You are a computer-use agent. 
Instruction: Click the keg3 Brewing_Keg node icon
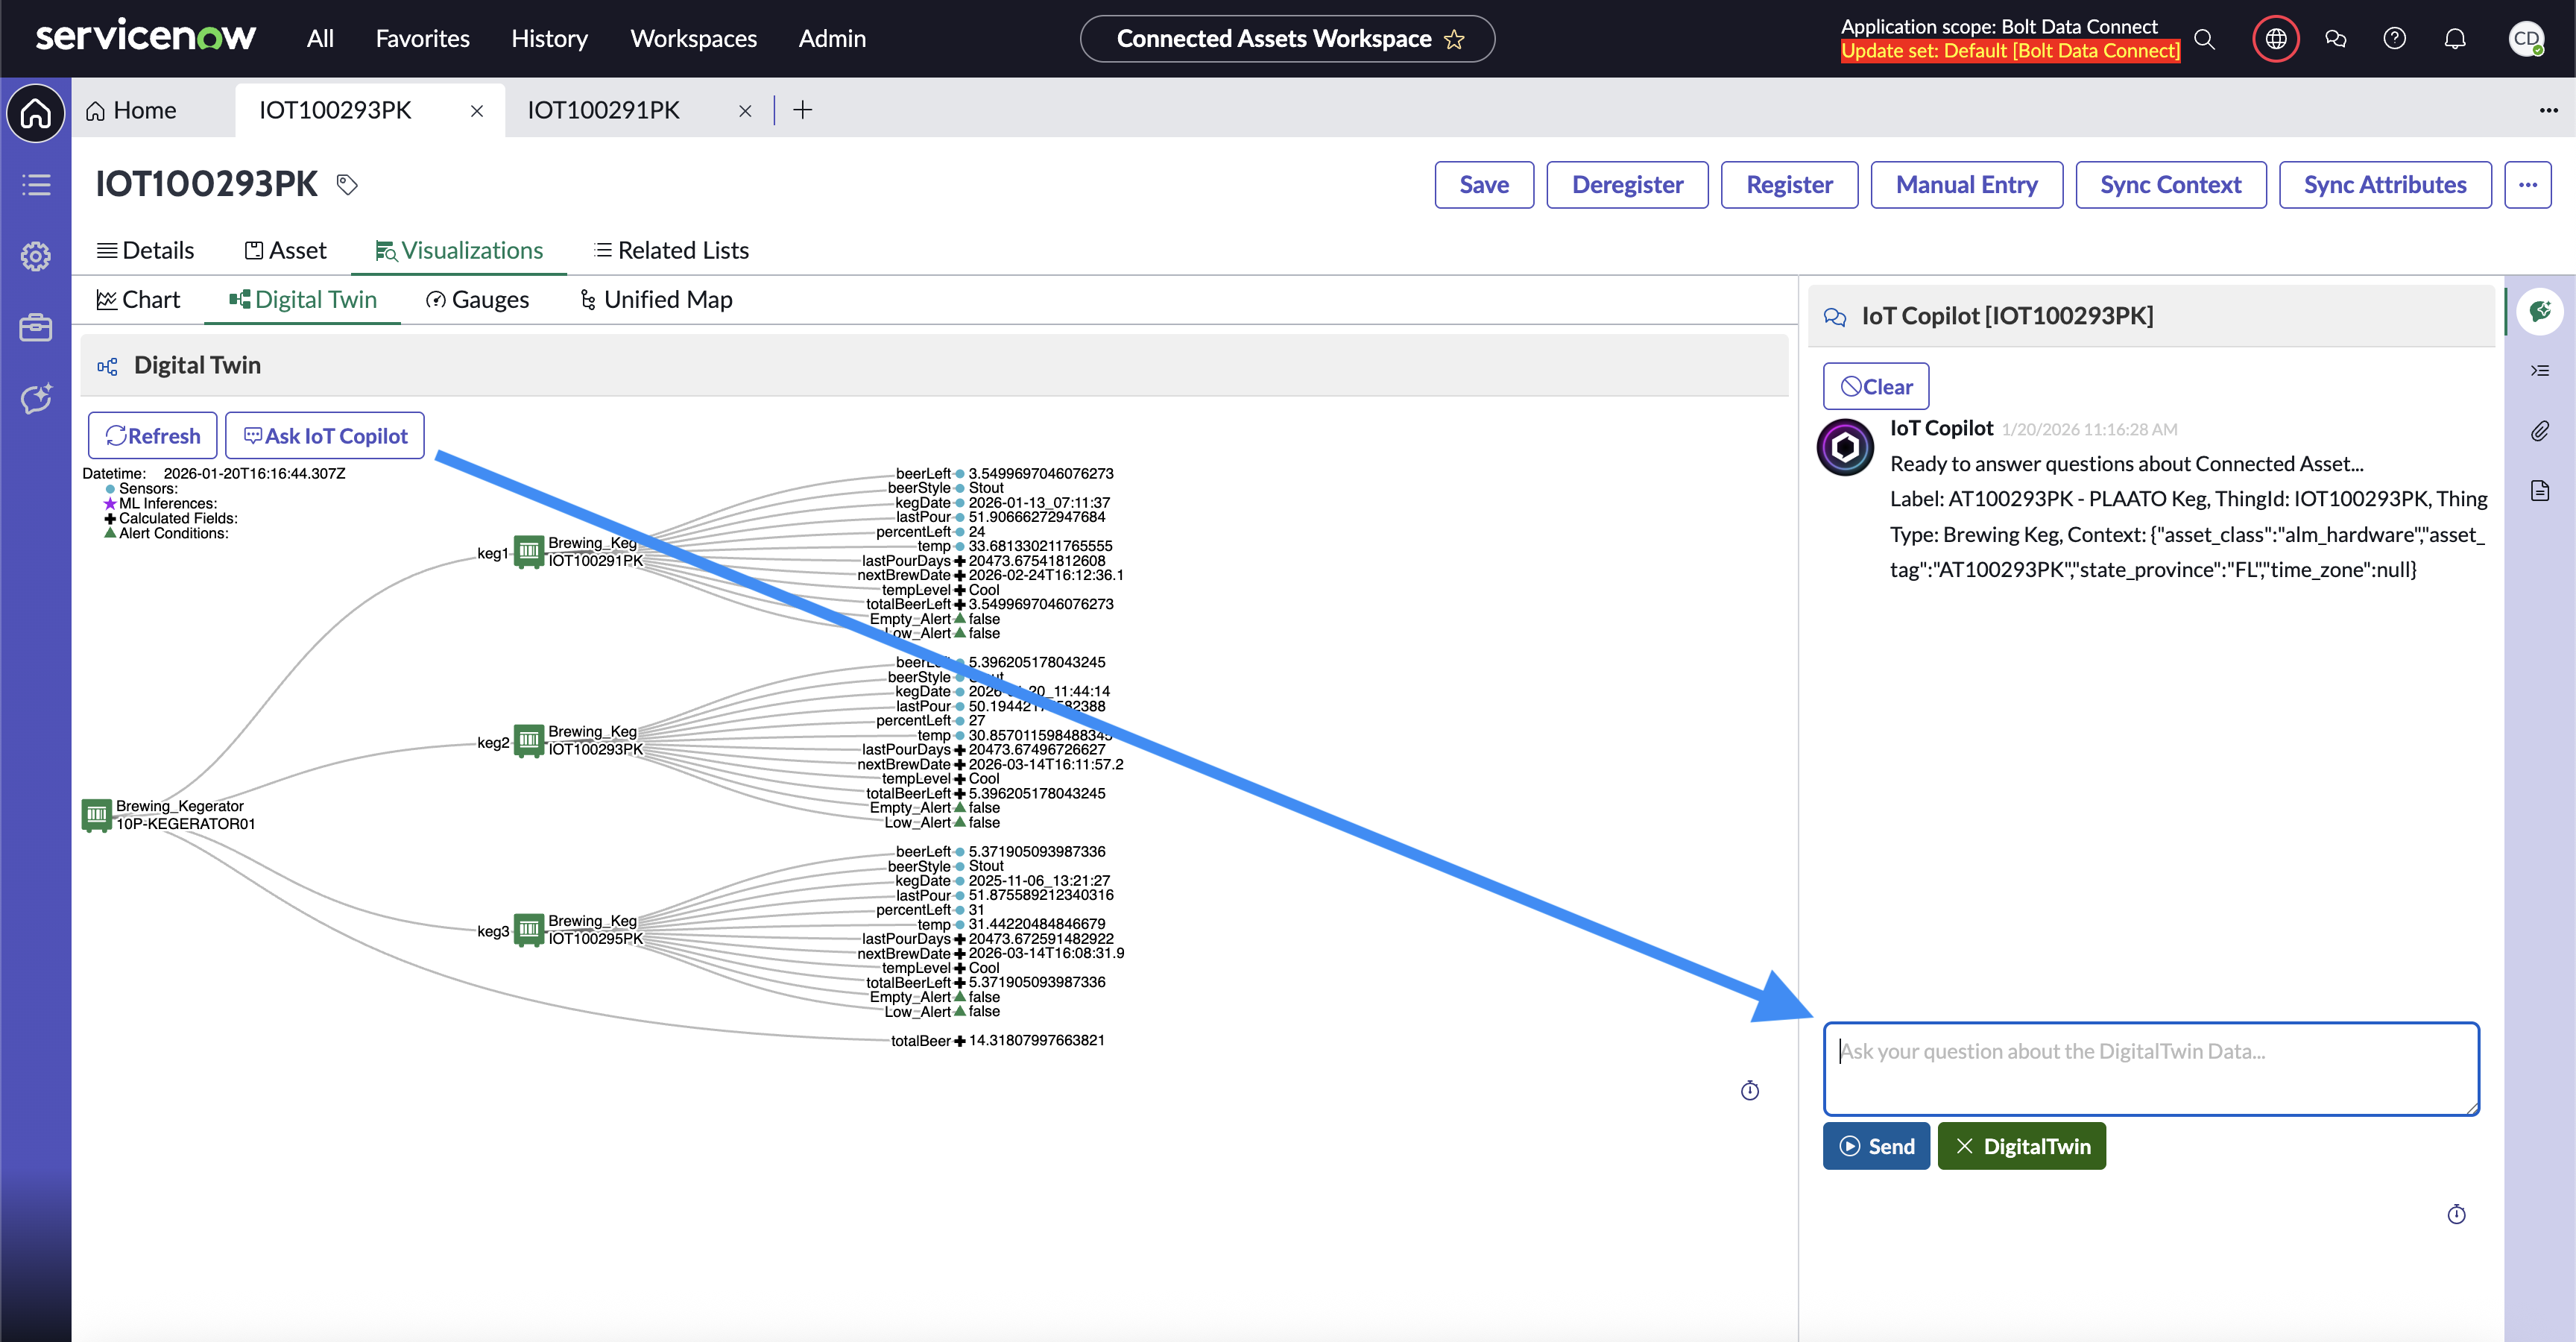pyautogui.click(x=529, y=930)
